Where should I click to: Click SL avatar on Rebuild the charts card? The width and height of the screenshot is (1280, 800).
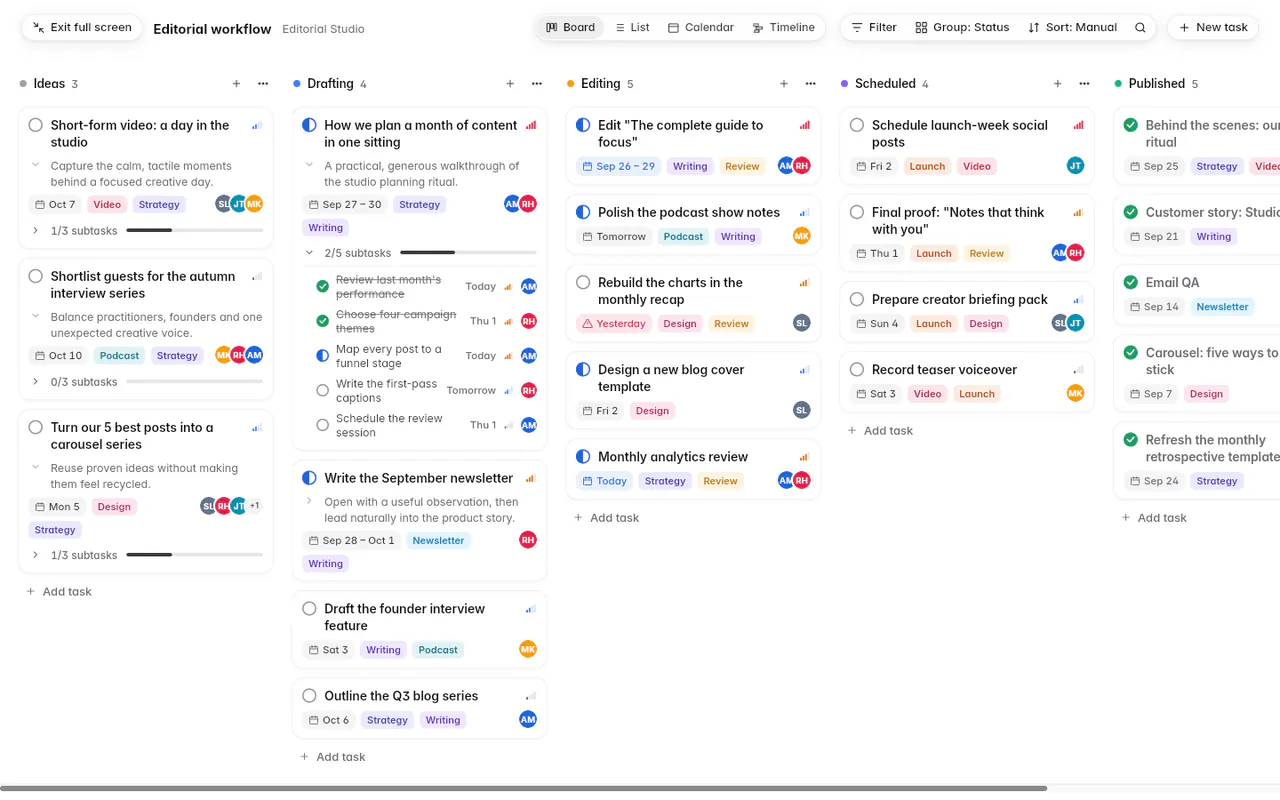point(801,323)
